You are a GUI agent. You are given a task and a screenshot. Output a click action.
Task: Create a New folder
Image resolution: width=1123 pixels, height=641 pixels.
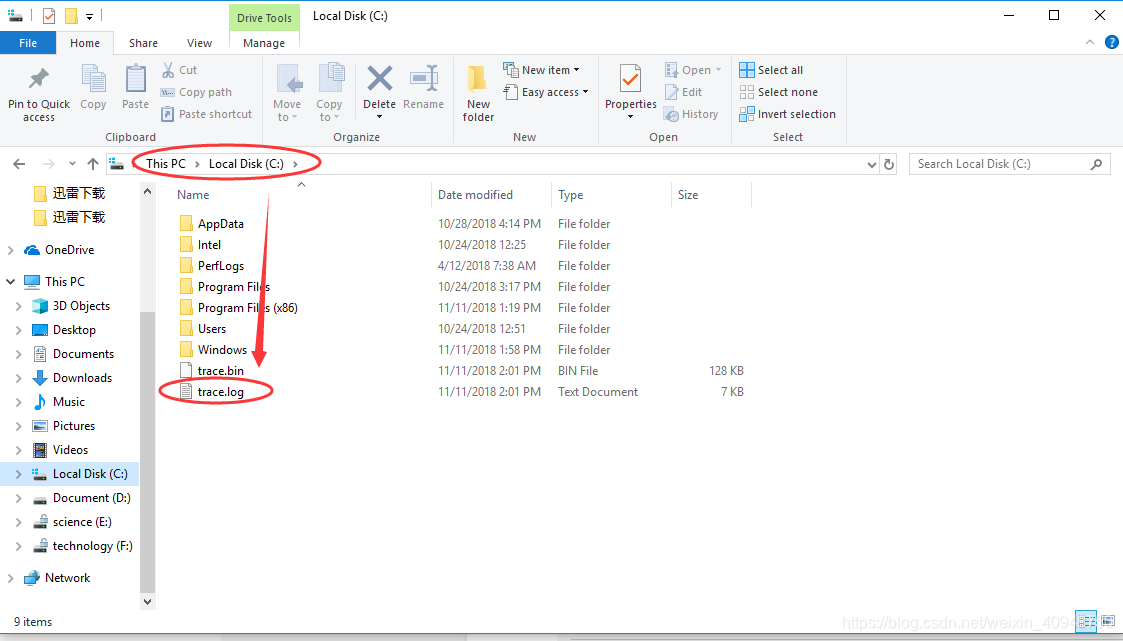[x=478, y=93]
